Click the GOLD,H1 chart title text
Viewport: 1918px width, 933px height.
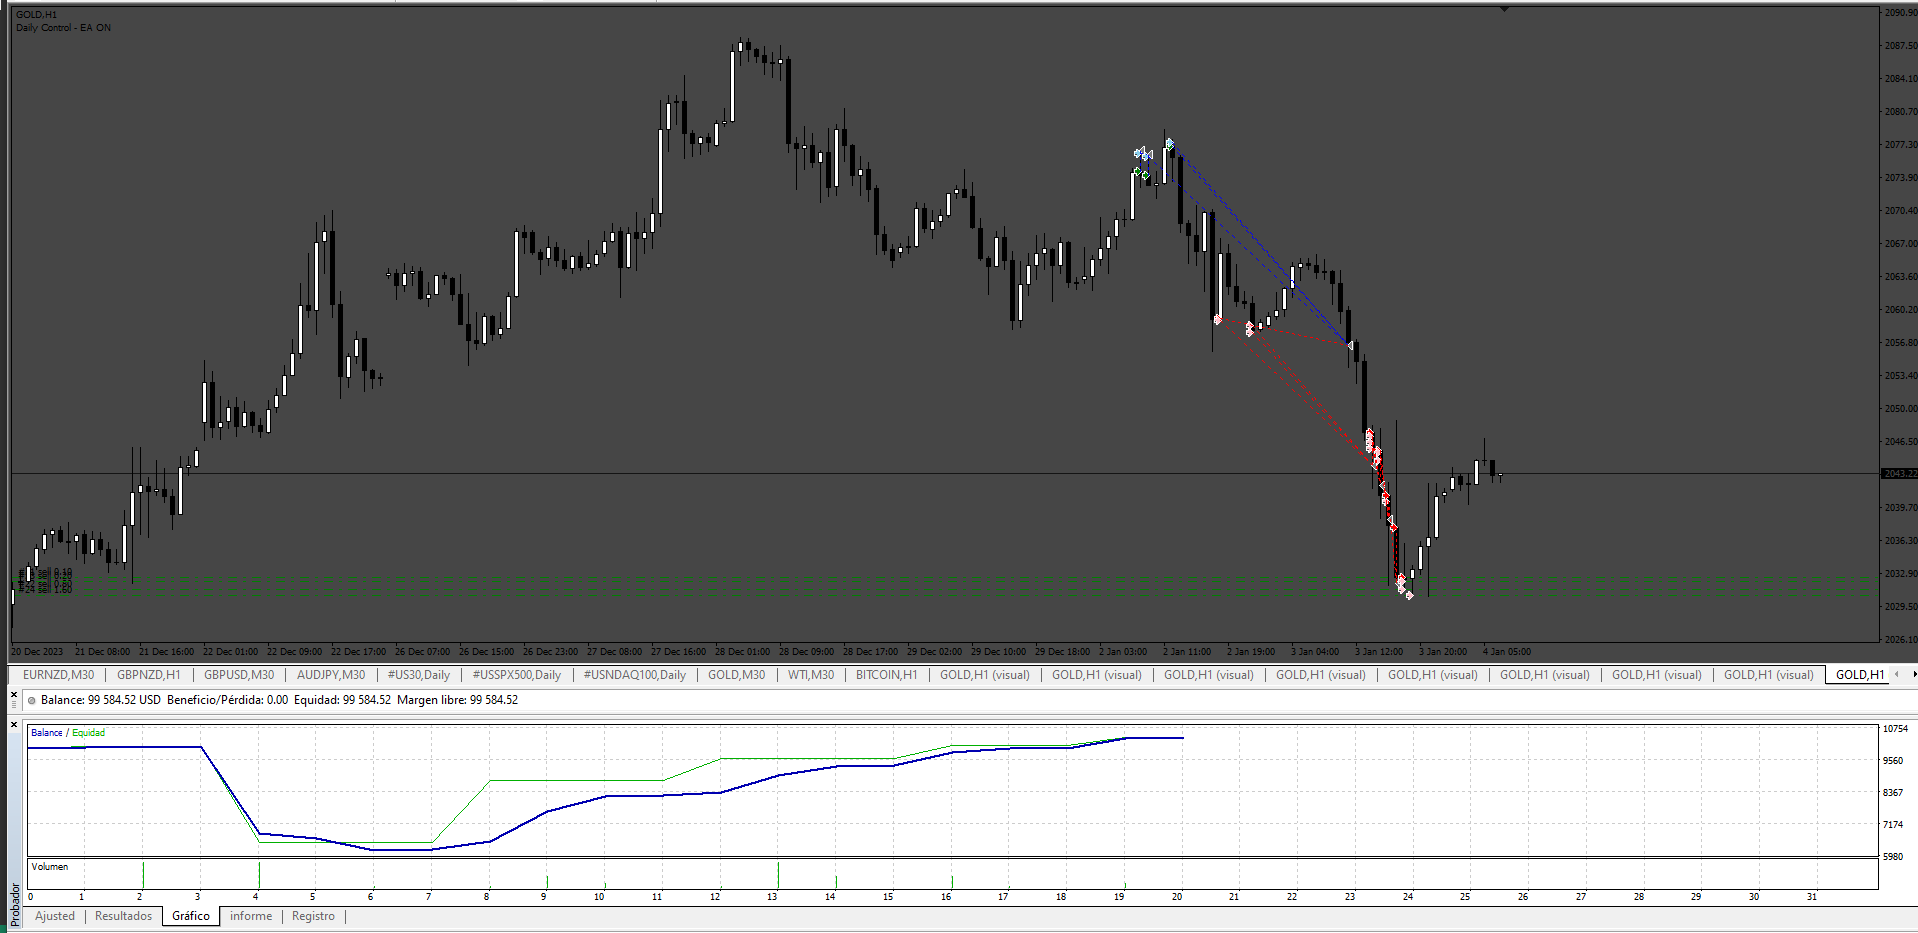tap(36, 15)
